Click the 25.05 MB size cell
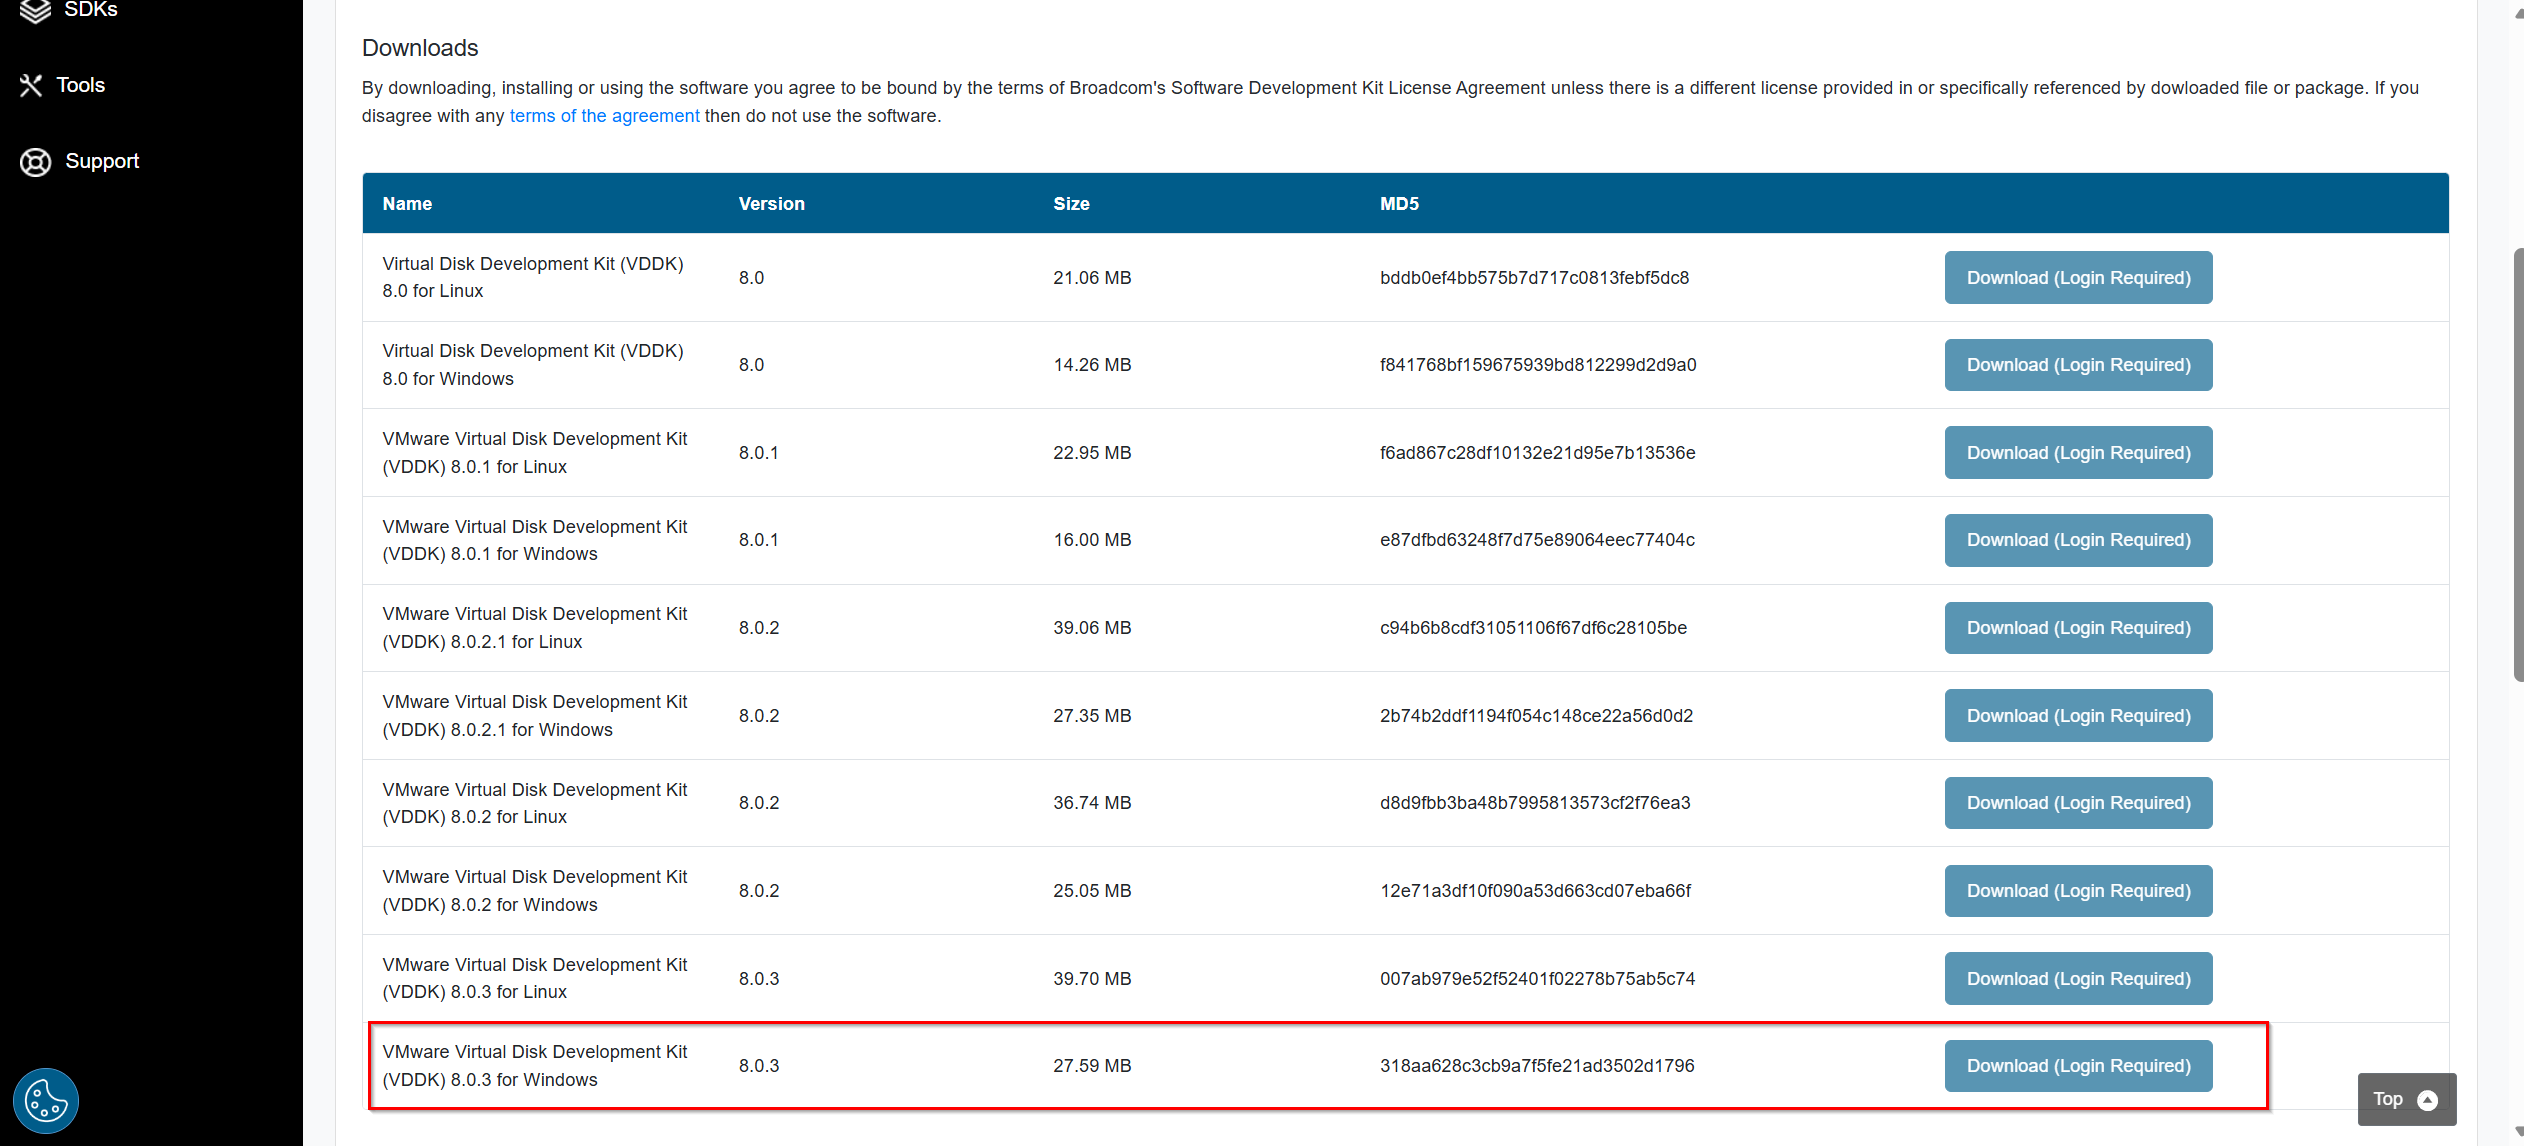 click(1092, 891)
